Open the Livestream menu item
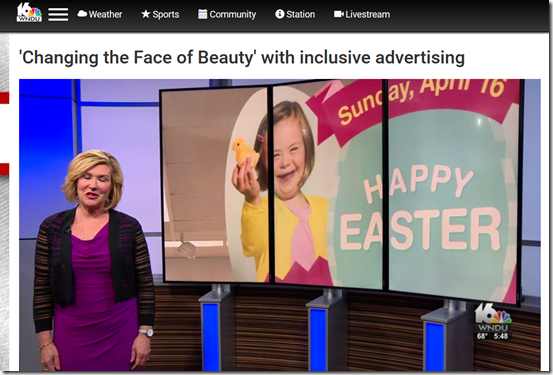553x375 pixels. pyautogui.click(x=362, y=14)
